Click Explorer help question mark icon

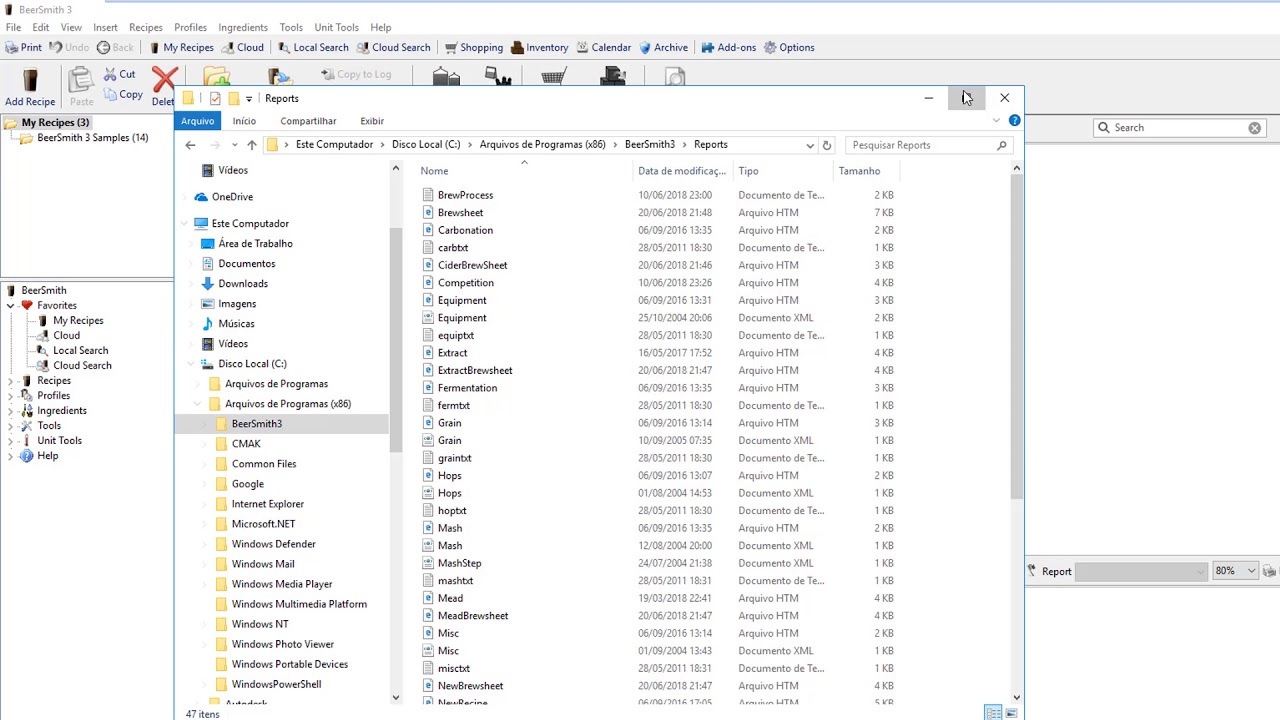point(1014,120)
